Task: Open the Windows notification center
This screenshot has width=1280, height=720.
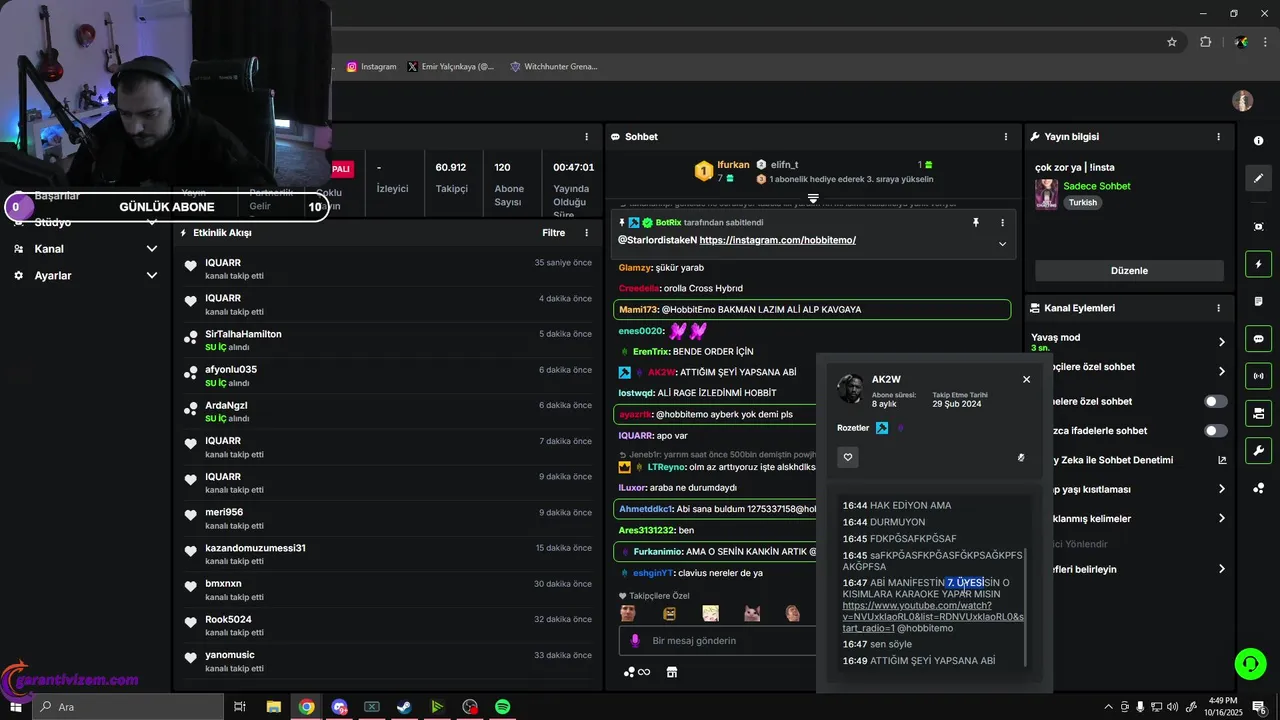Action: click(1260, 707)
